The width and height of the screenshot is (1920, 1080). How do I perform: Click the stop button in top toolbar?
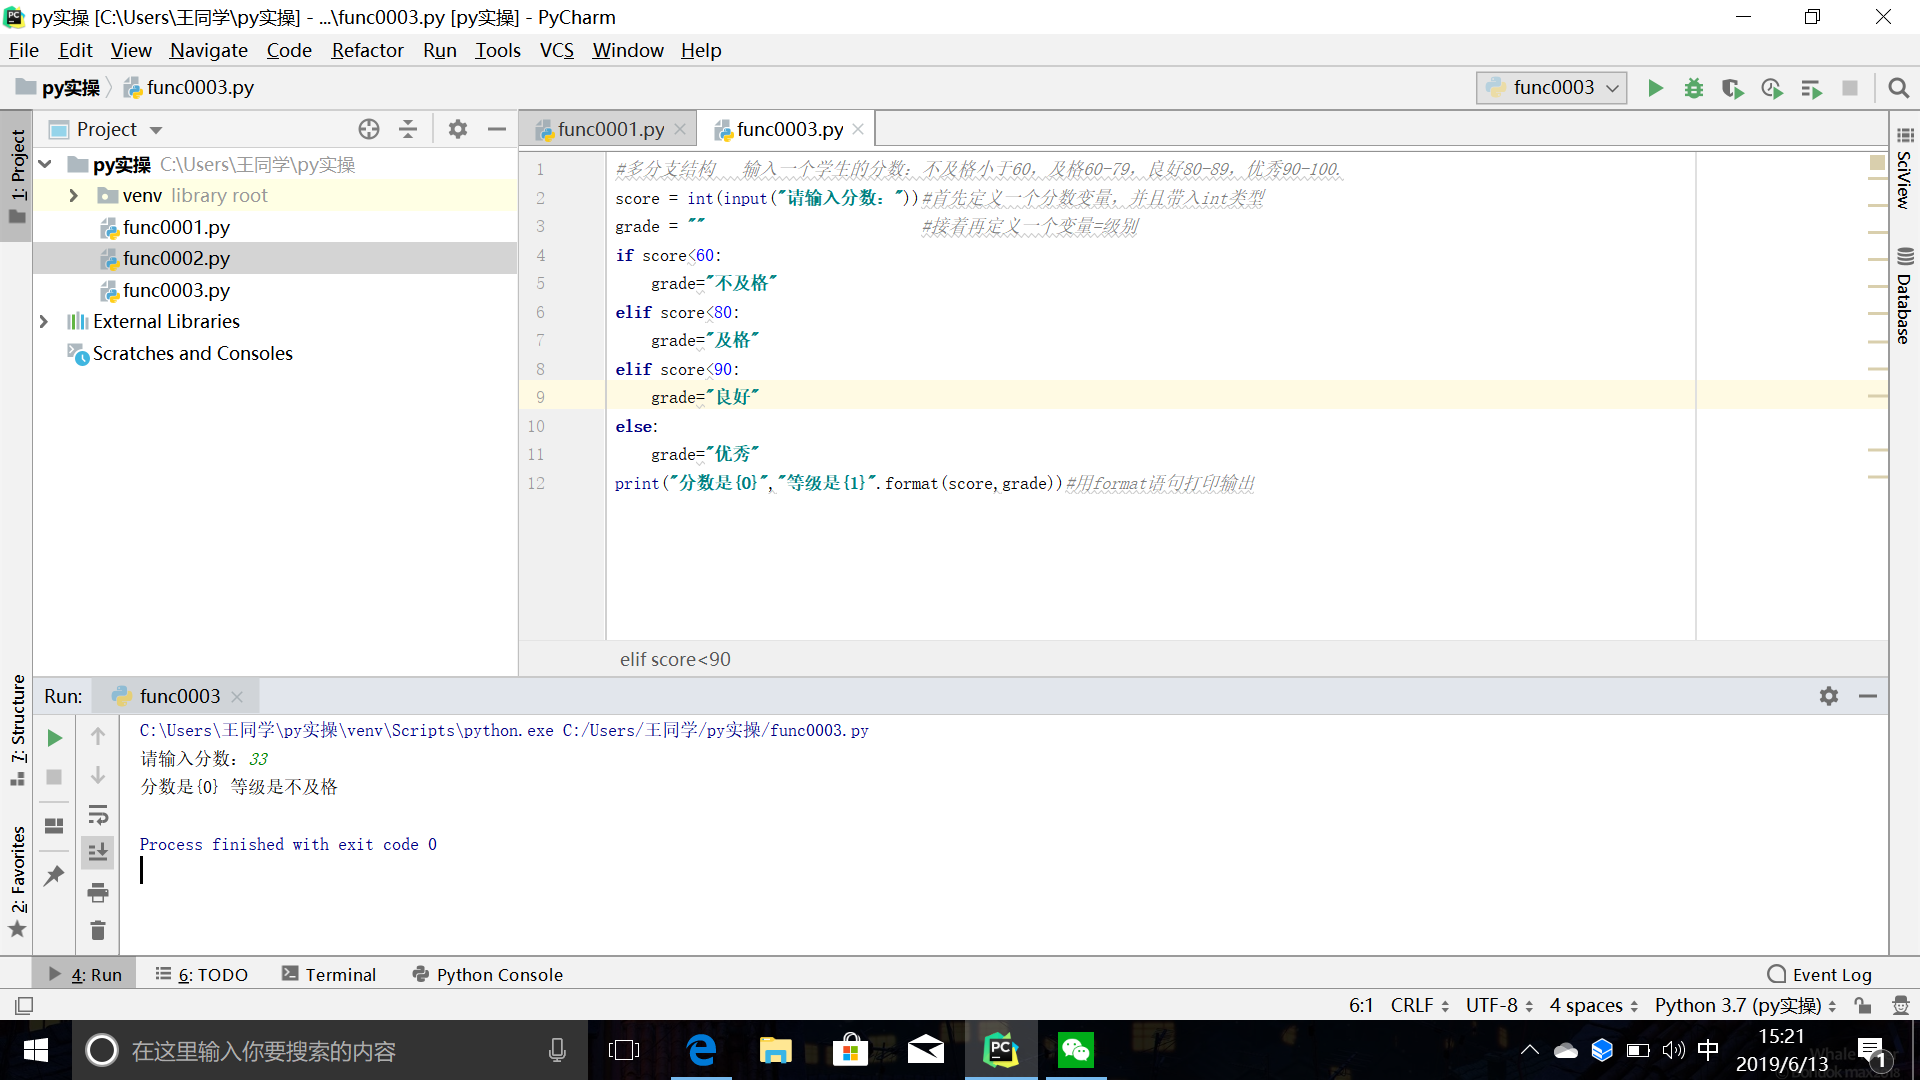tap(1850, 88)
